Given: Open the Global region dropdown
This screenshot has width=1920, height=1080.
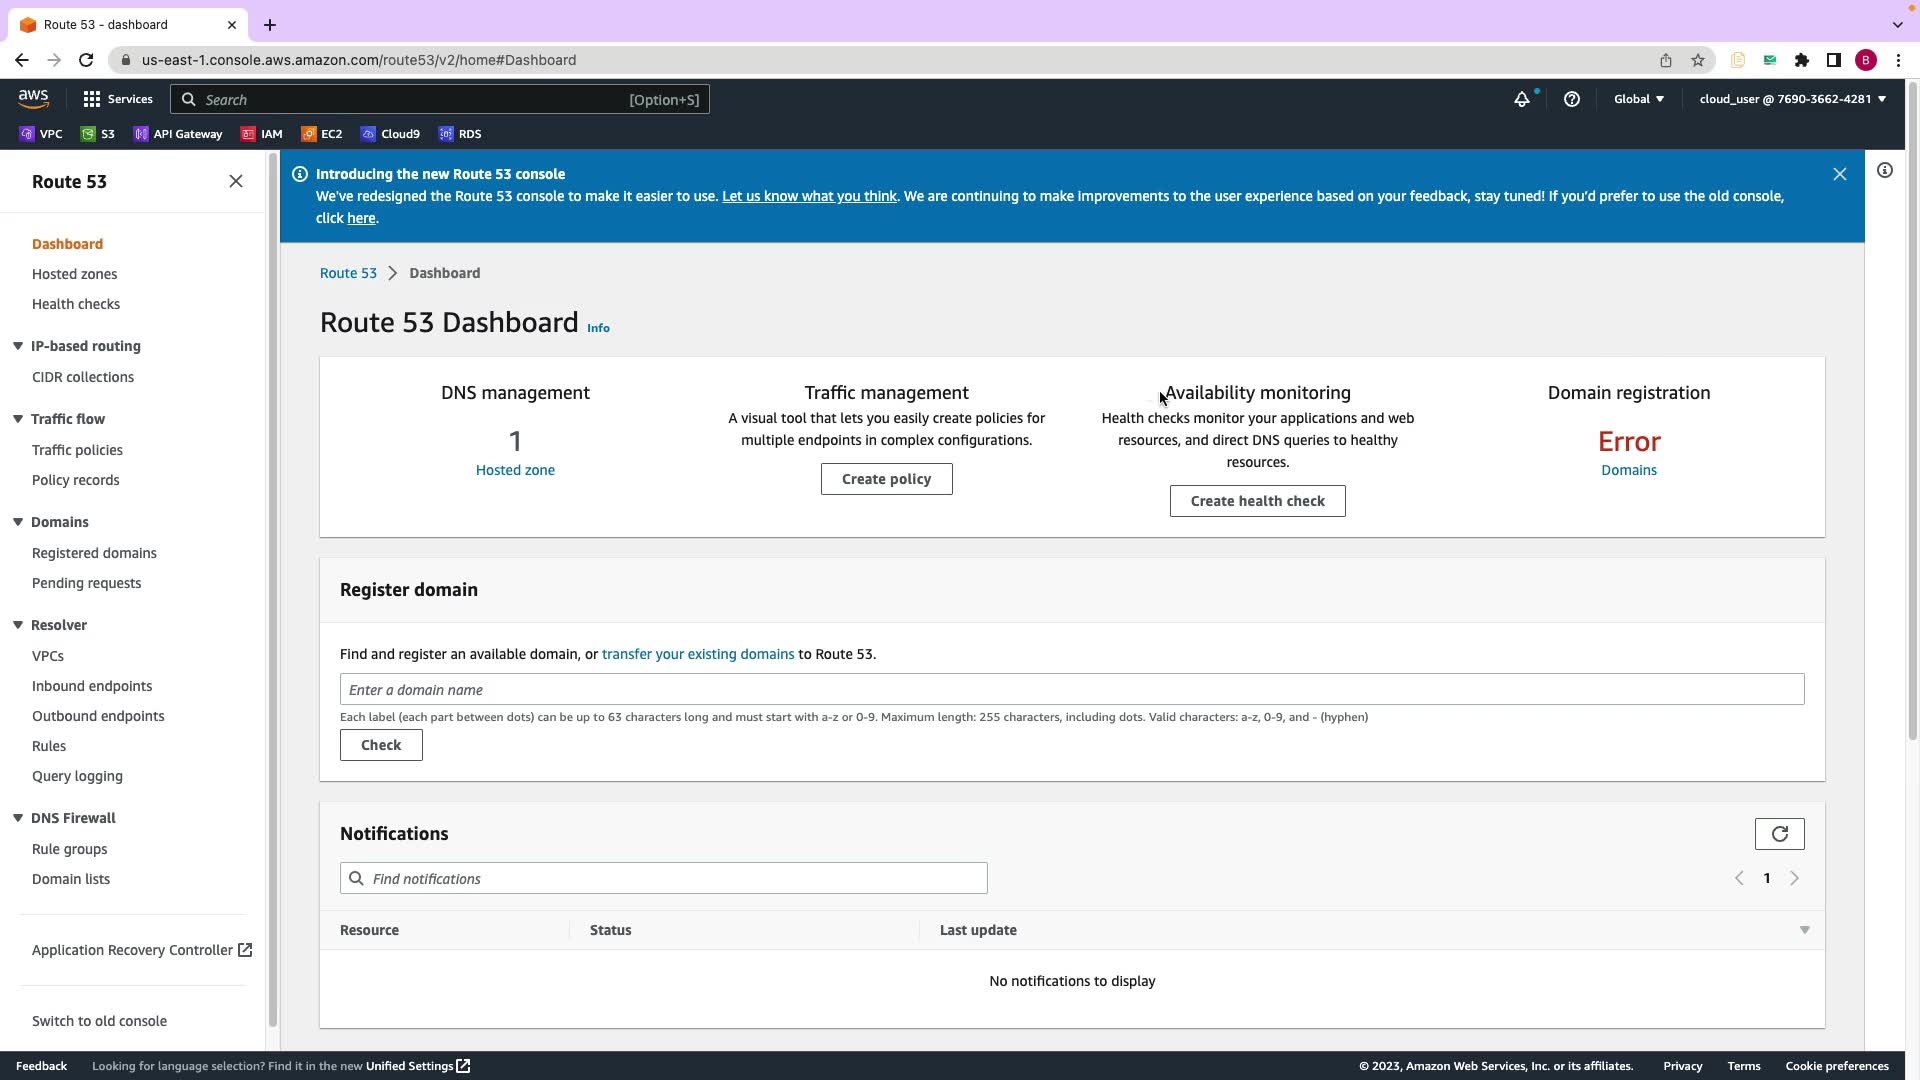Looking at the screenshot, I should (1638, 99).
